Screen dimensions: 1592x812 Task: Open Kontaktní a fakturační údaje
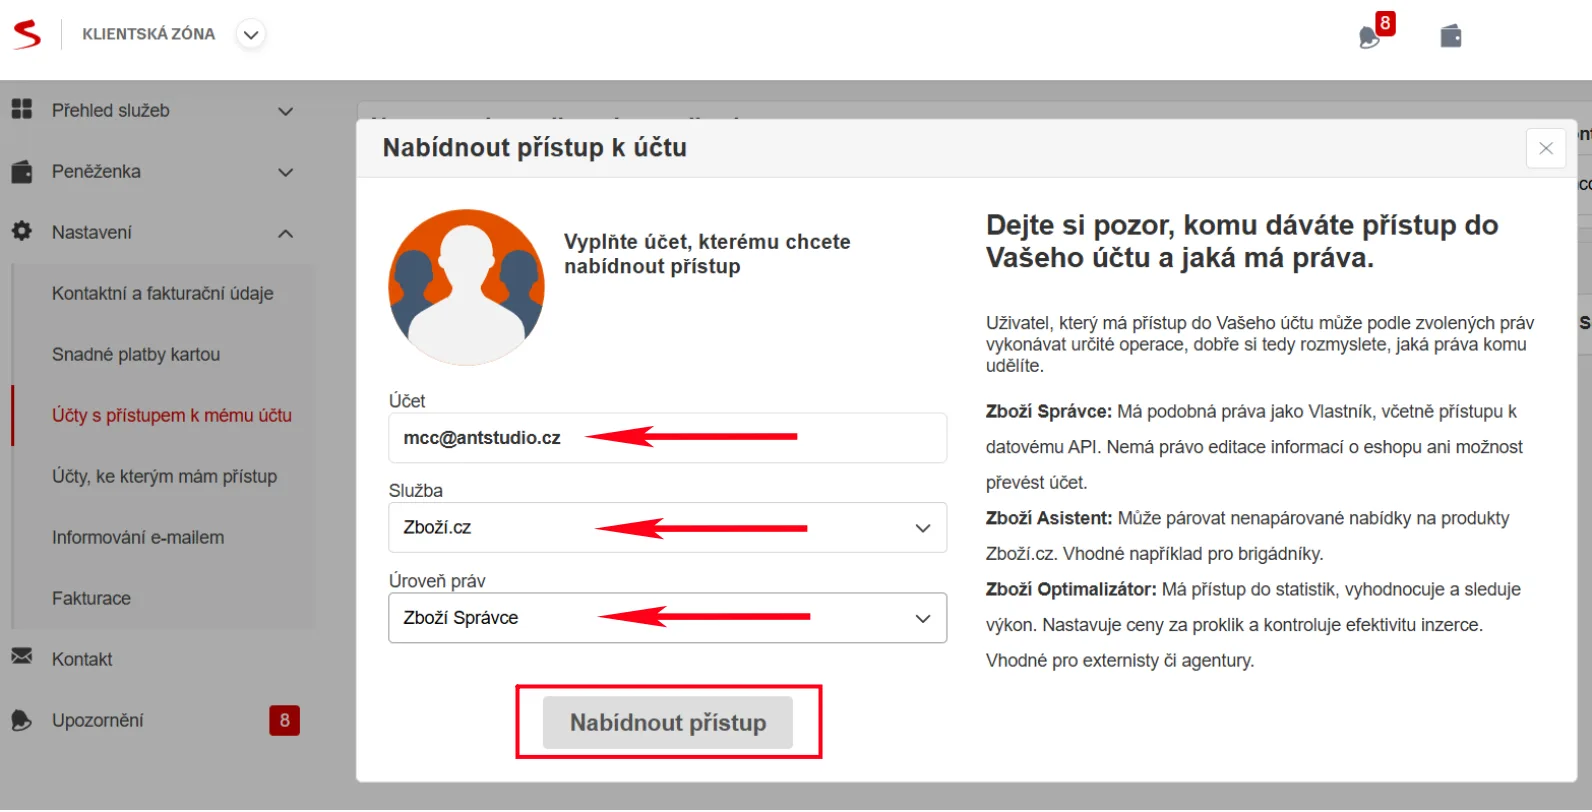pos(163,293)
